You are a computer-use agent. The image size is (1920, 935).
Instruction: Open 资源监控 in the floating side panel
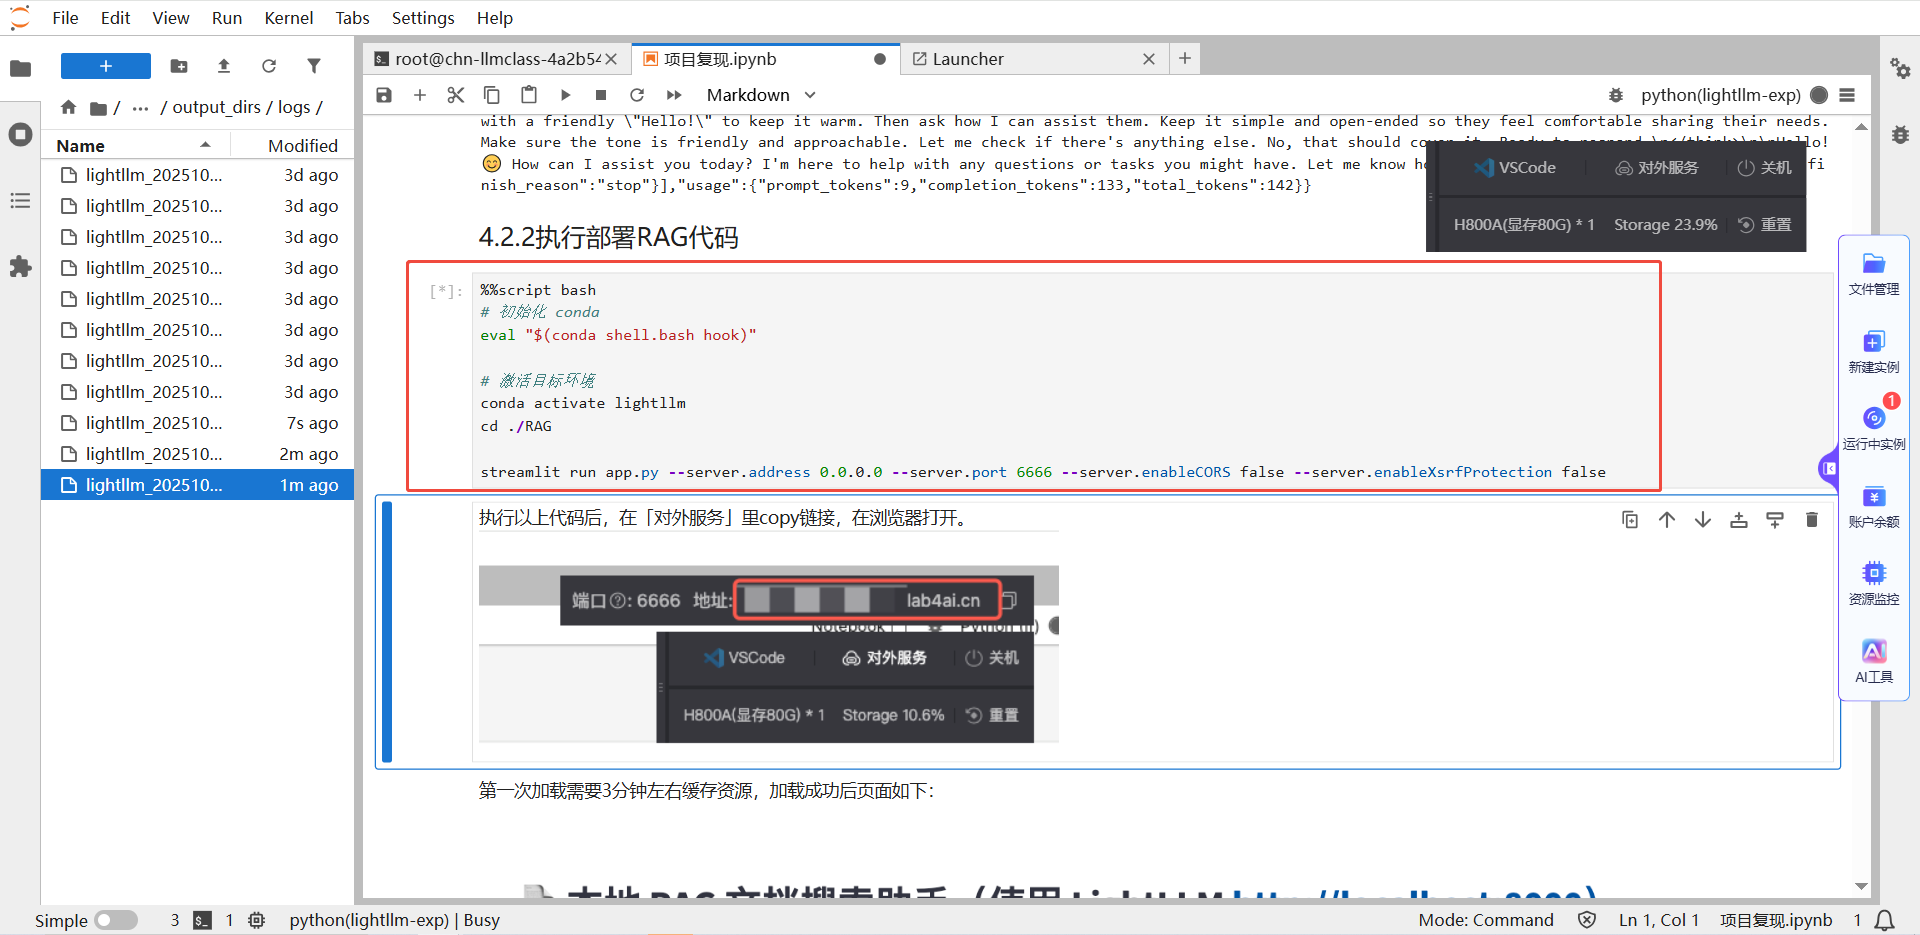click(1873, 584)
